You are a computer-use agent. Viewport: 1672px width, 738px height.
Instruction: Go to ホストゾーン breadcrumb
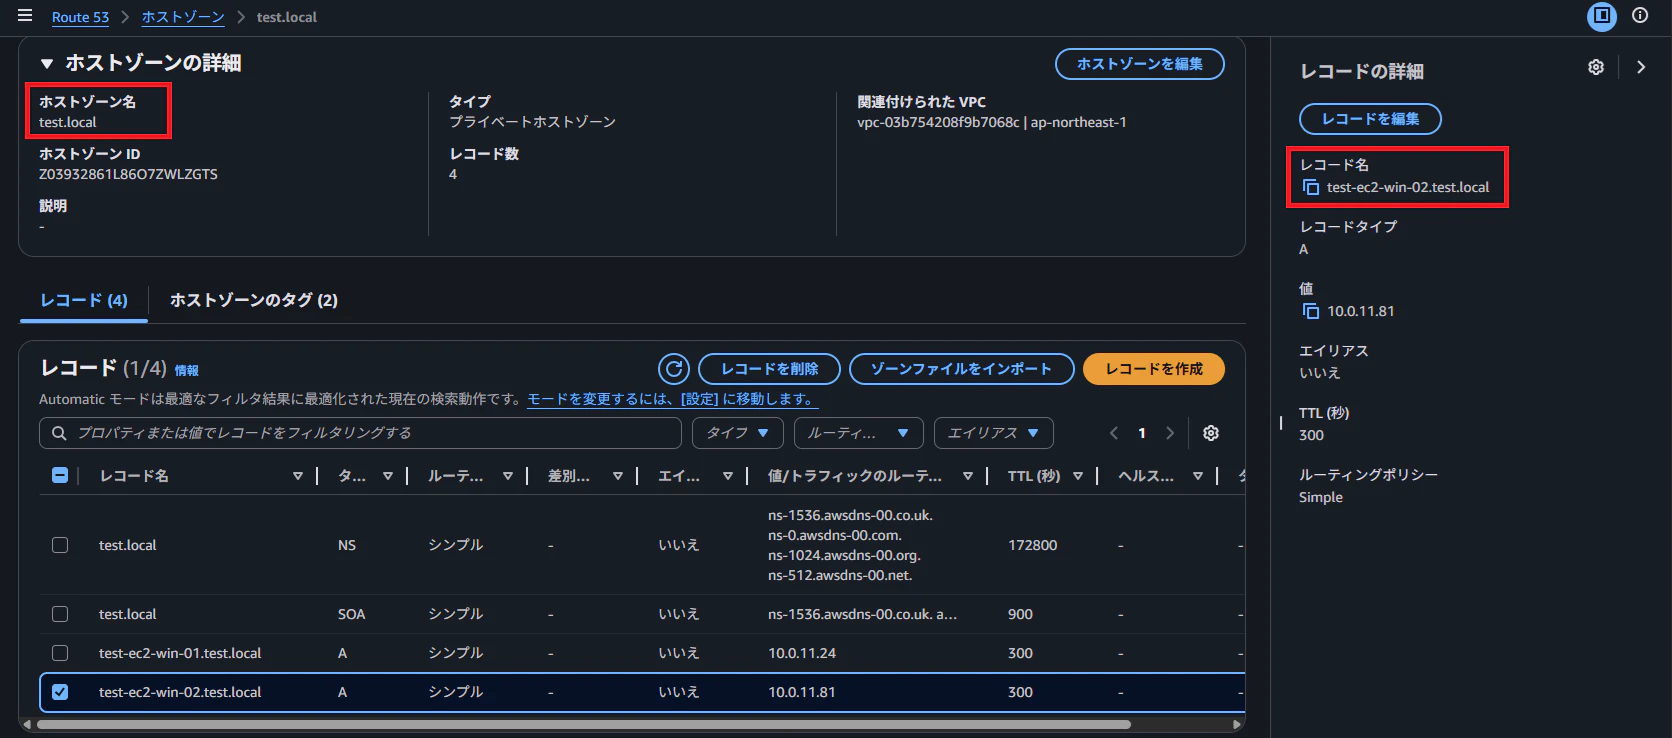[x=183, y=17]
